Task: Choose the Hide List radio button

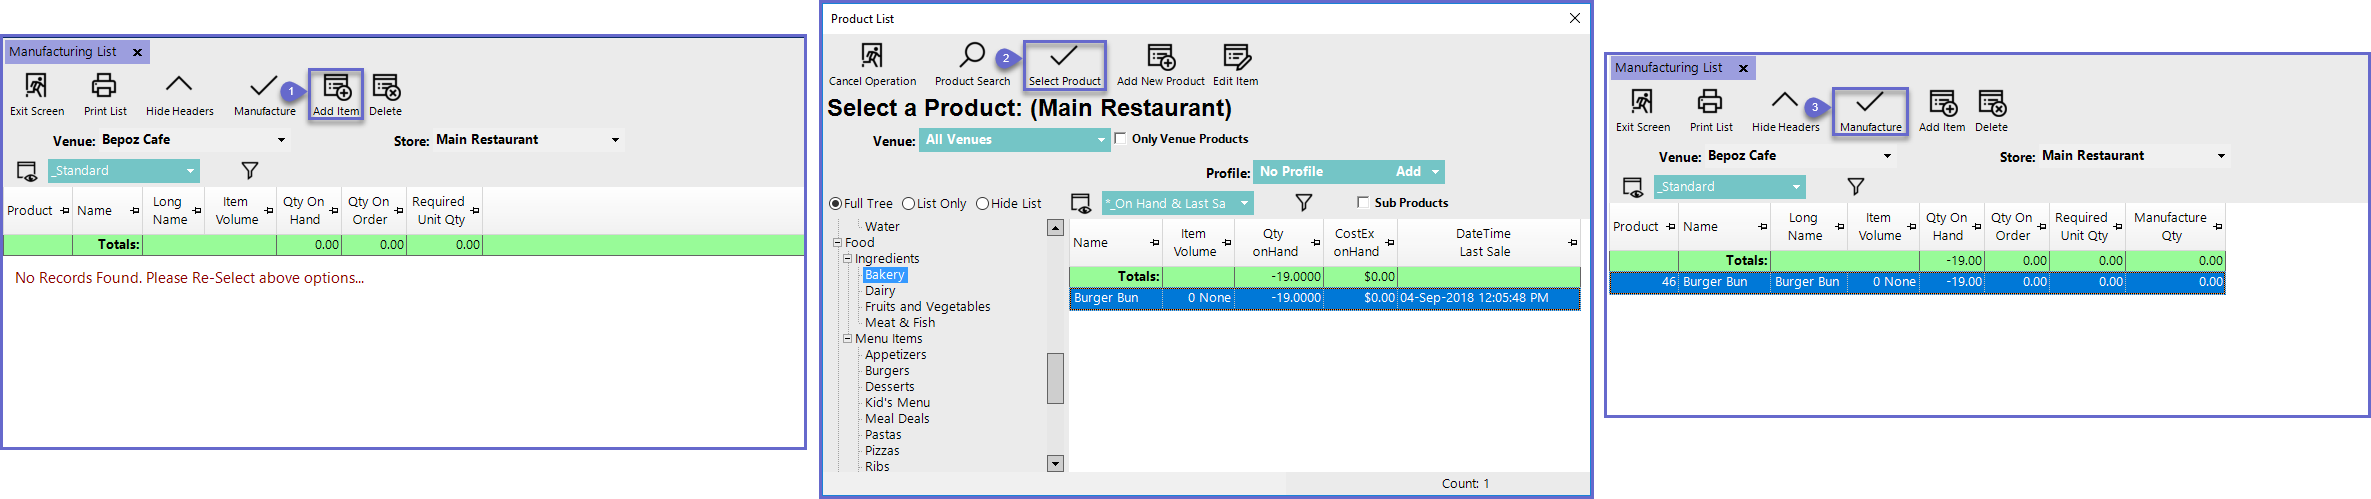Action: [x=983, y=204]
